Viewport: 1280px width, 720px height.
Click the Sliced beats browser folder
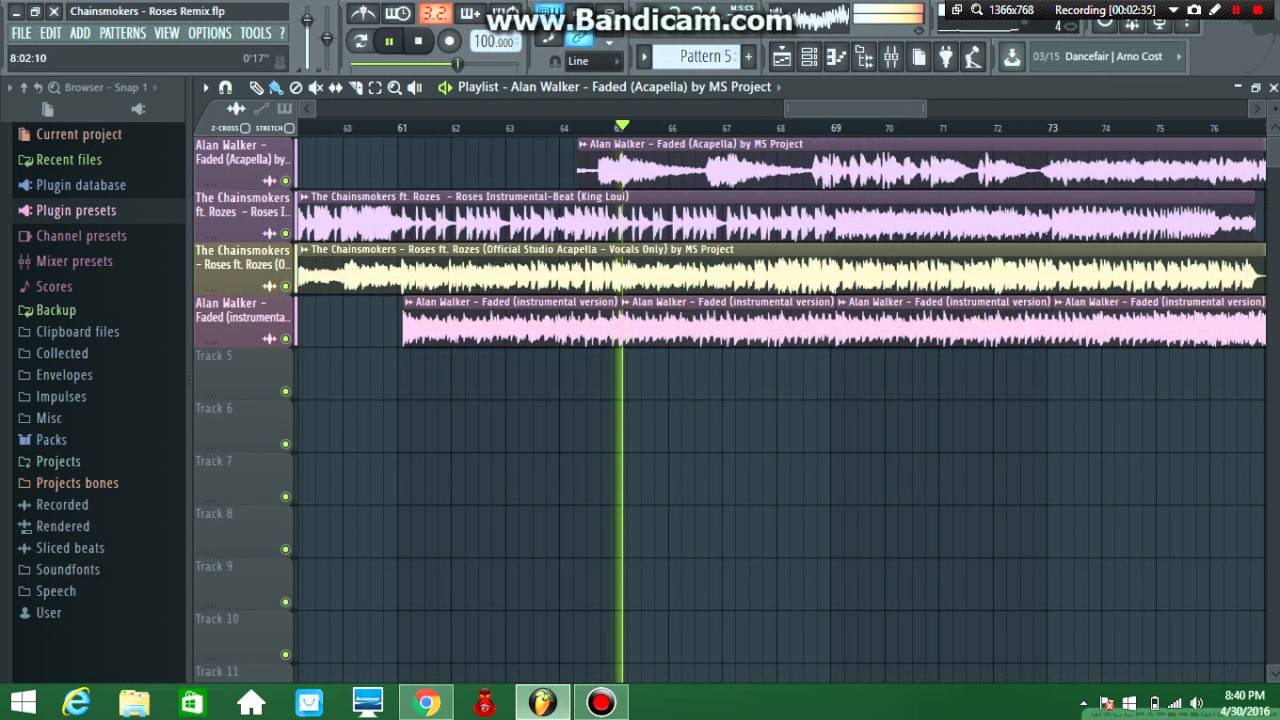point(61,548)
